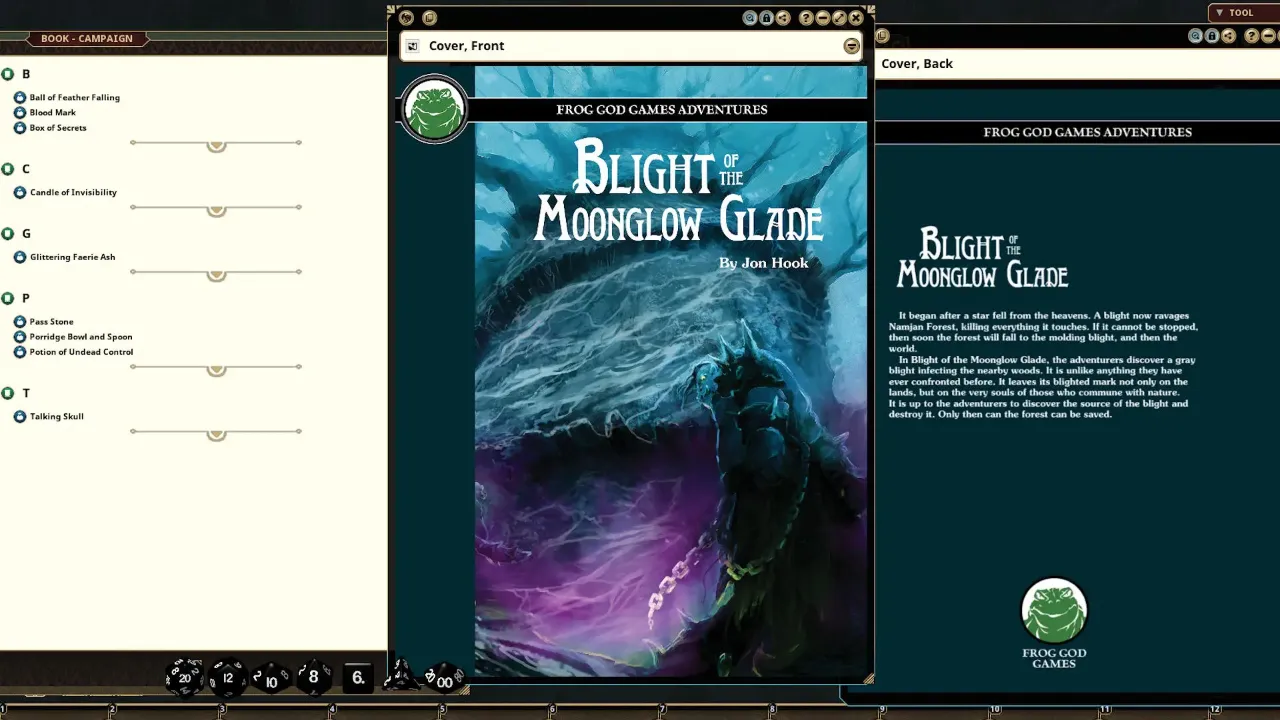Roll the d4 pyramid die
The width and height of the screenshot is (1280, 720).
click(402, 676)
